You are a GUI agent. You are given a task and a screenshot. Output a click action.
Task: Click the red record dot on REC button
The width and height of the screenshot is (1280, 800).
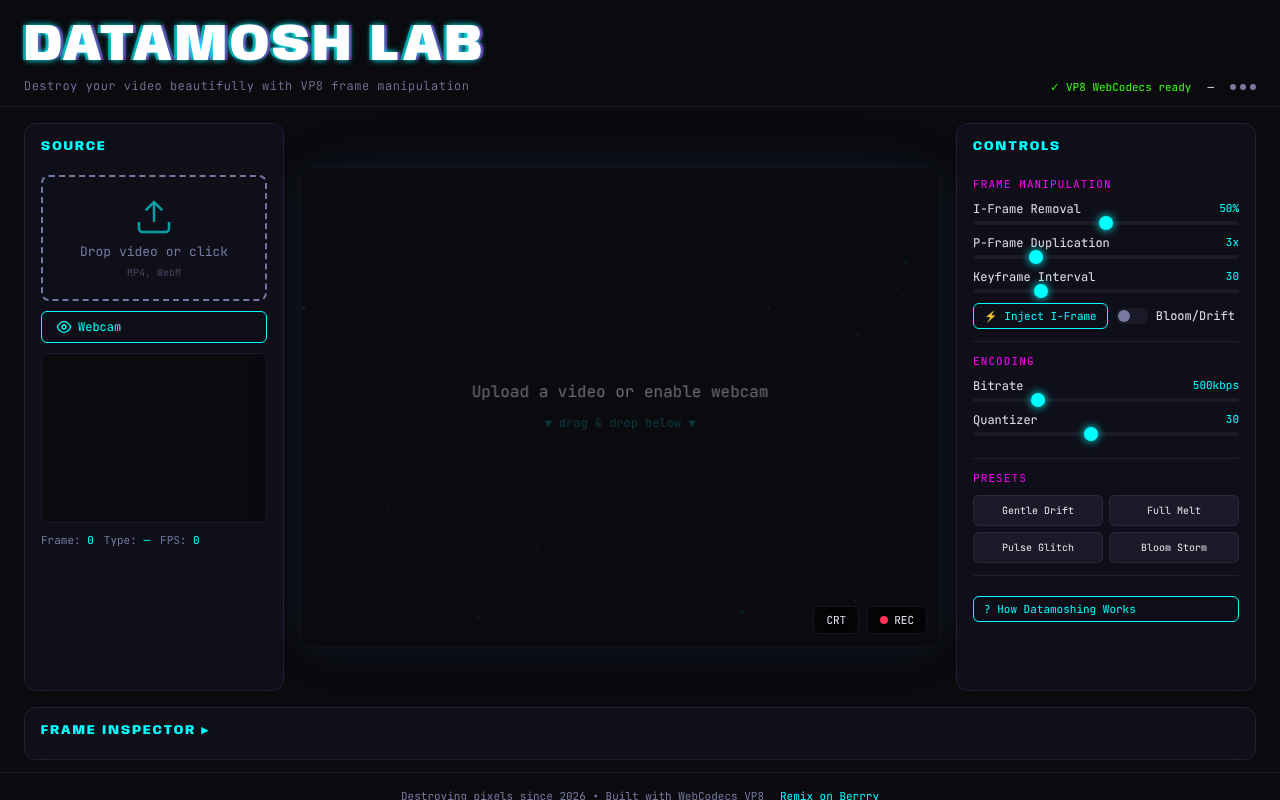tap(883, 620)
